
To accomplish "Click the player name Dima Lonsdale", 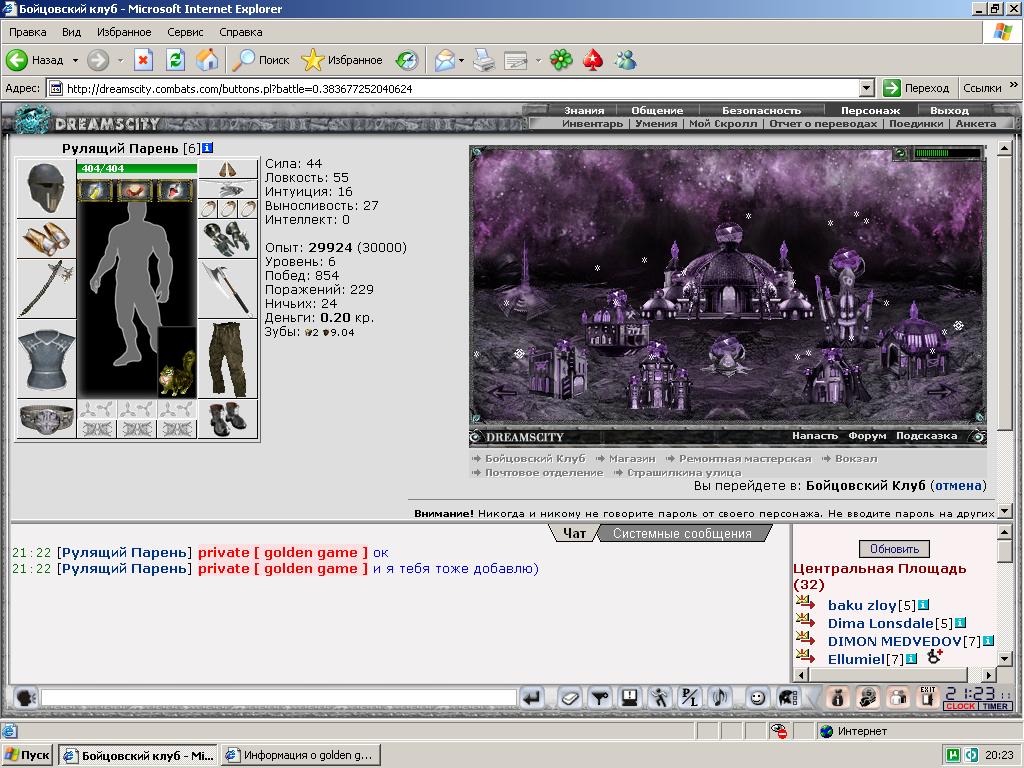I will tap(880, 623).
